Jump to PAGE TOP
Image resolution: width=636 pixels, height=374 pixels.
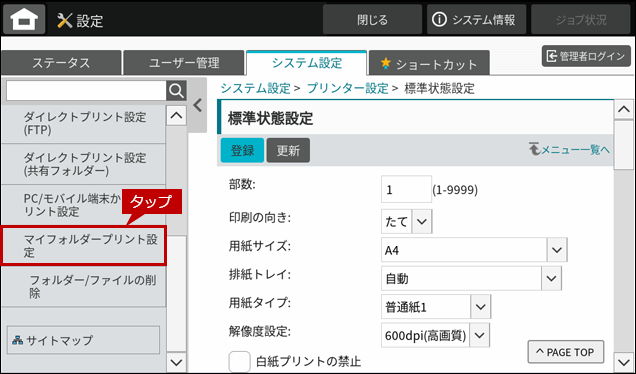click(565, 352)
